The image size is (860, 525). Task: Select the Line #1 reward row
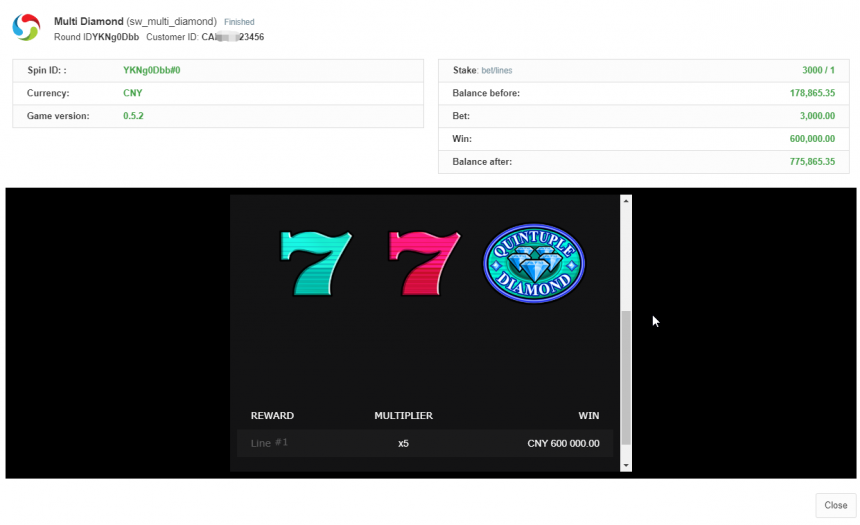(269, 443)
